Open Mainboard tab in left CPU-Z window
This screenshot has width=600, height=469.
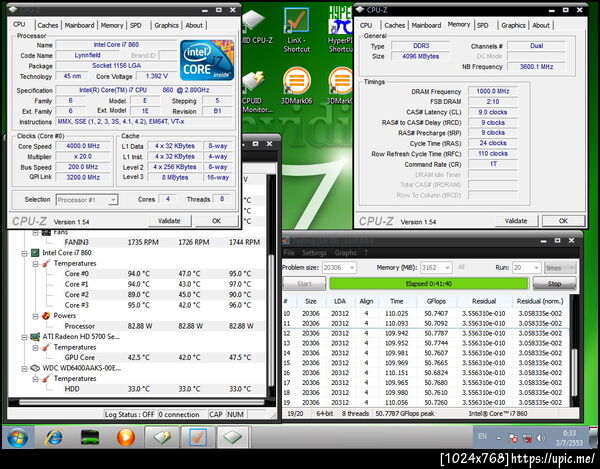click(x=79, y=25)
